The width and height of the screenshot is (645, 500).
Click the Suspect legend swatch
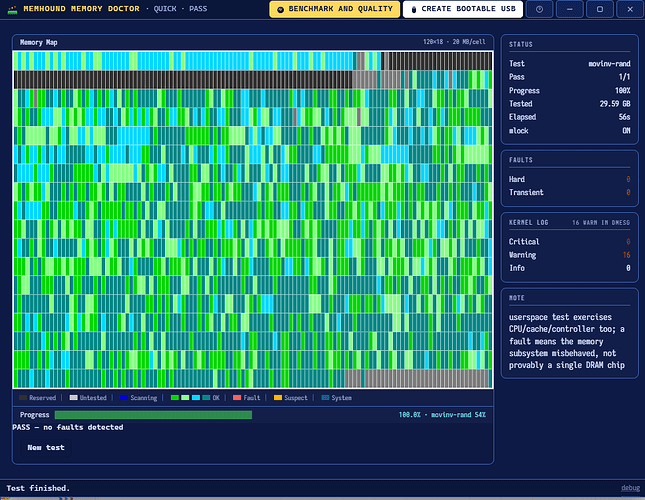coord(278,398)
